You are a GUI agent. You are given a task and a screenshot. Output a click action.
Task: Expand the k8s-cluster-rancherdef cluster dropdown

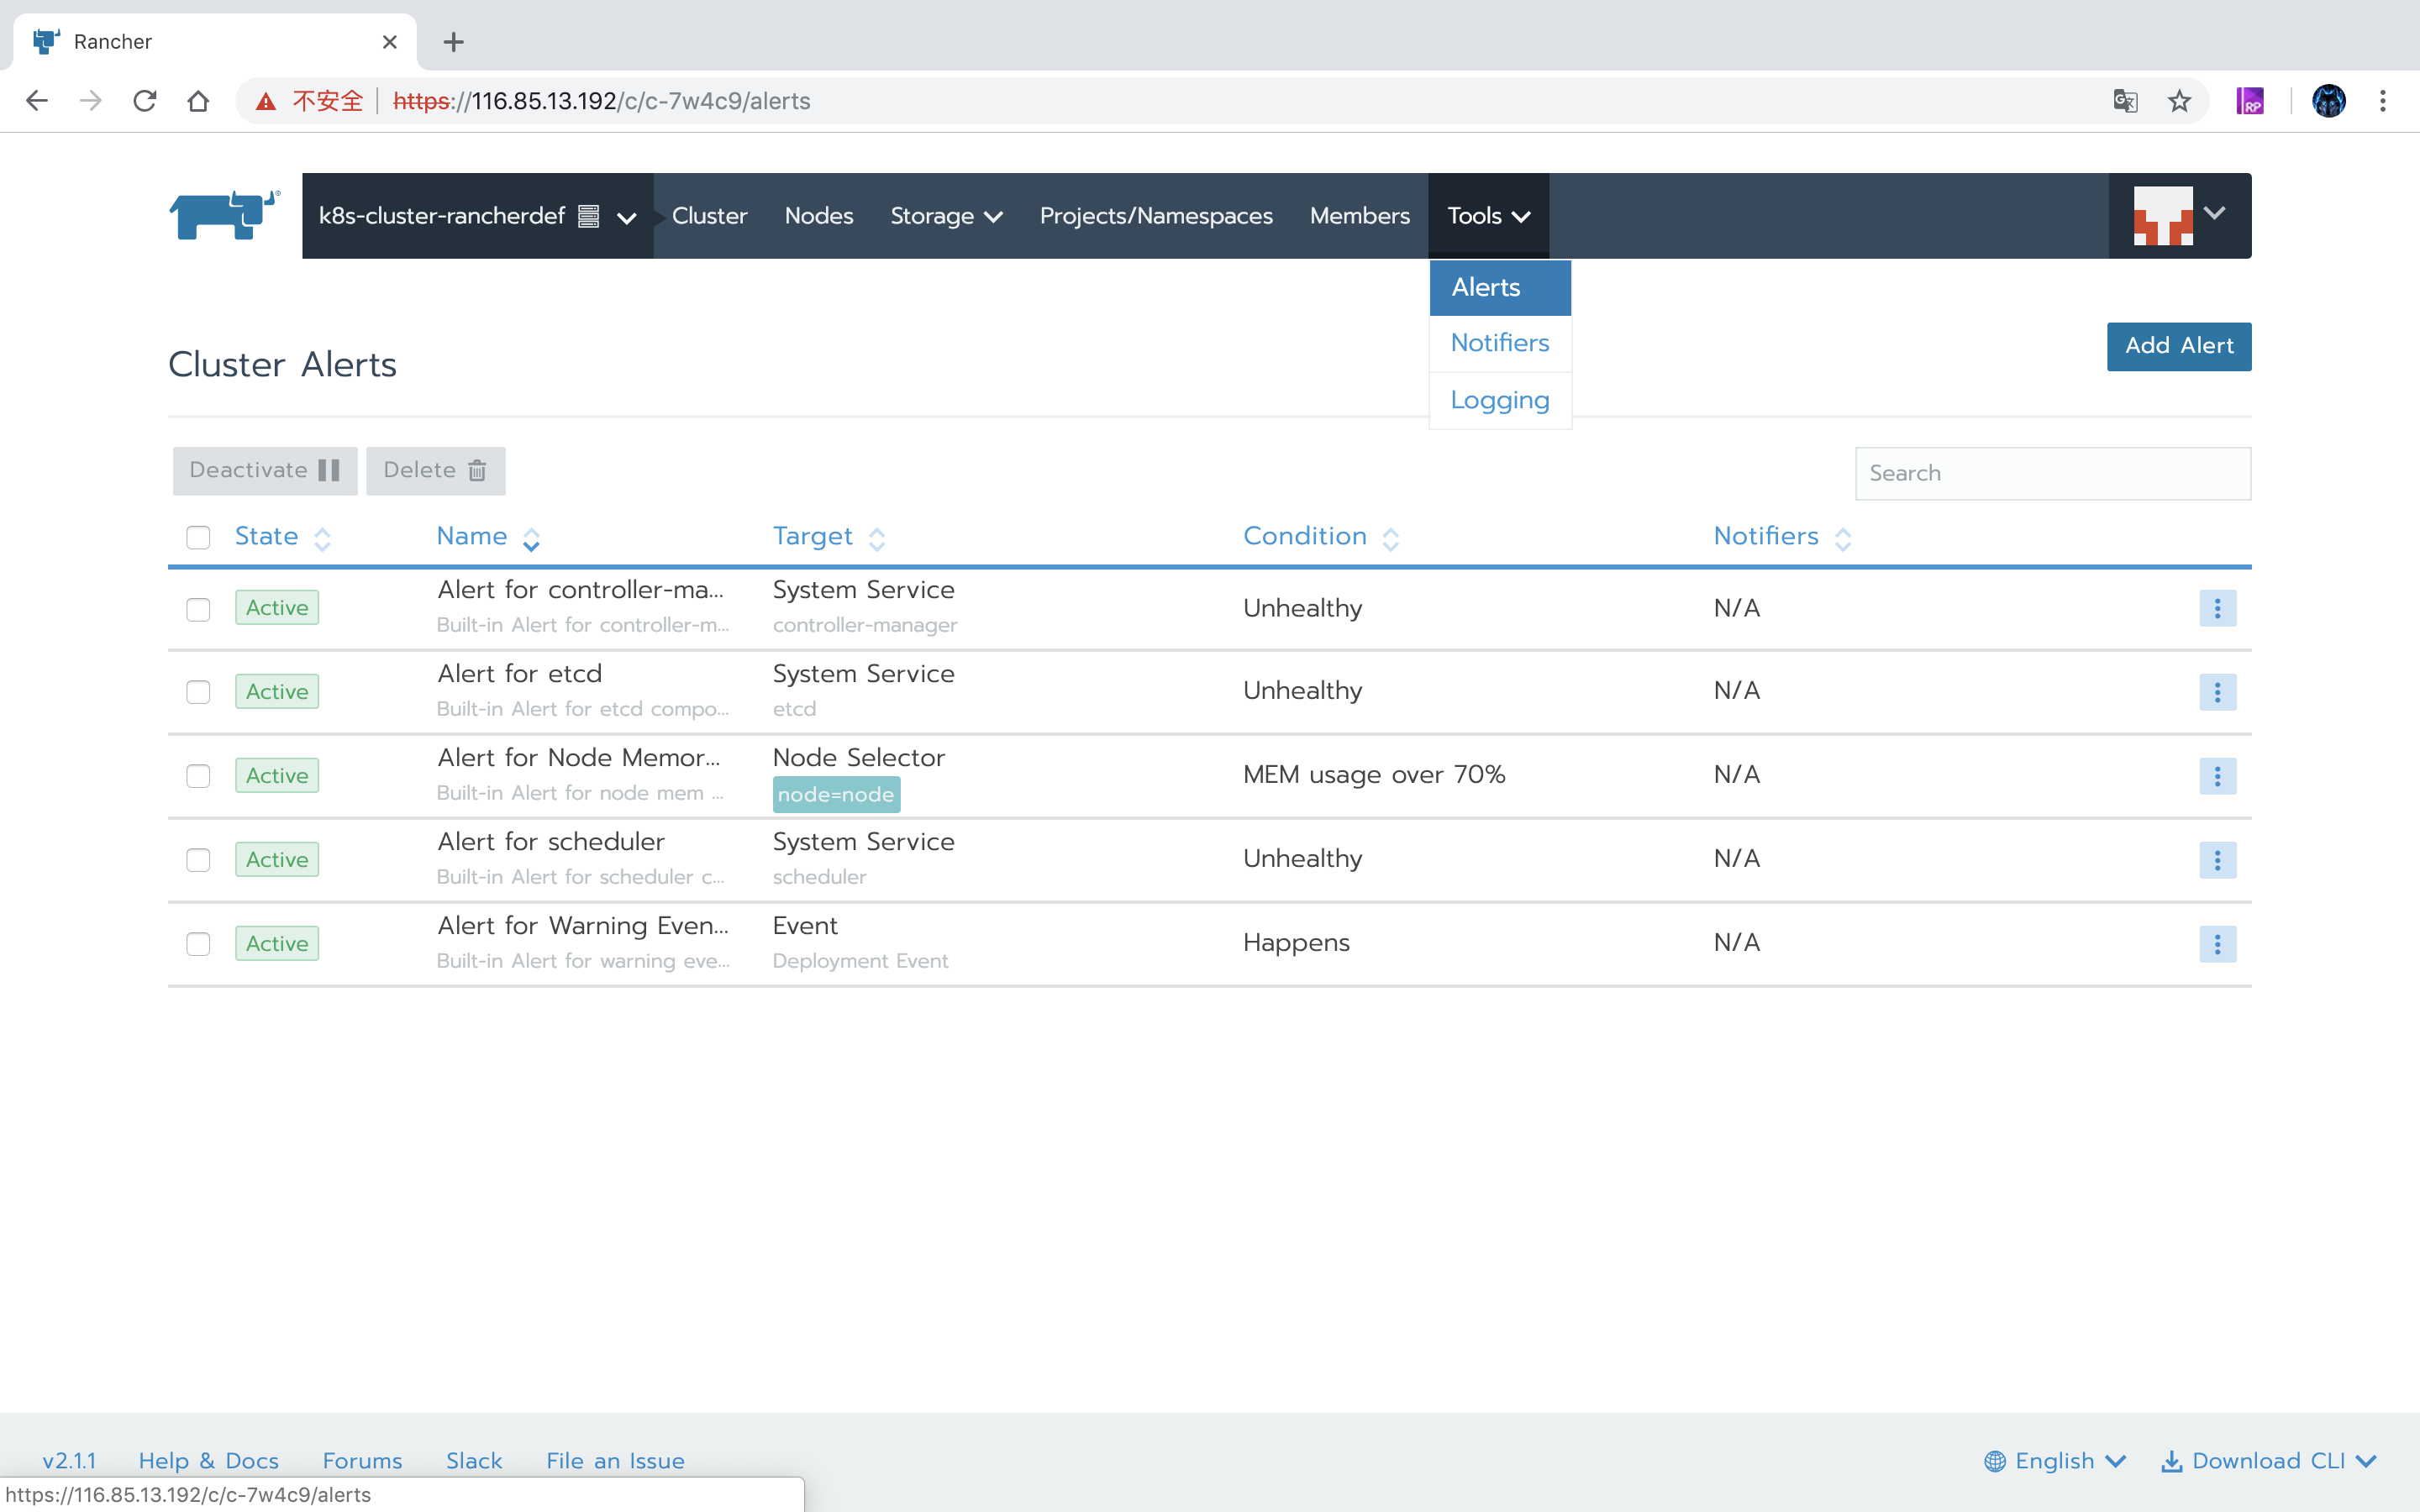point(477,216)
